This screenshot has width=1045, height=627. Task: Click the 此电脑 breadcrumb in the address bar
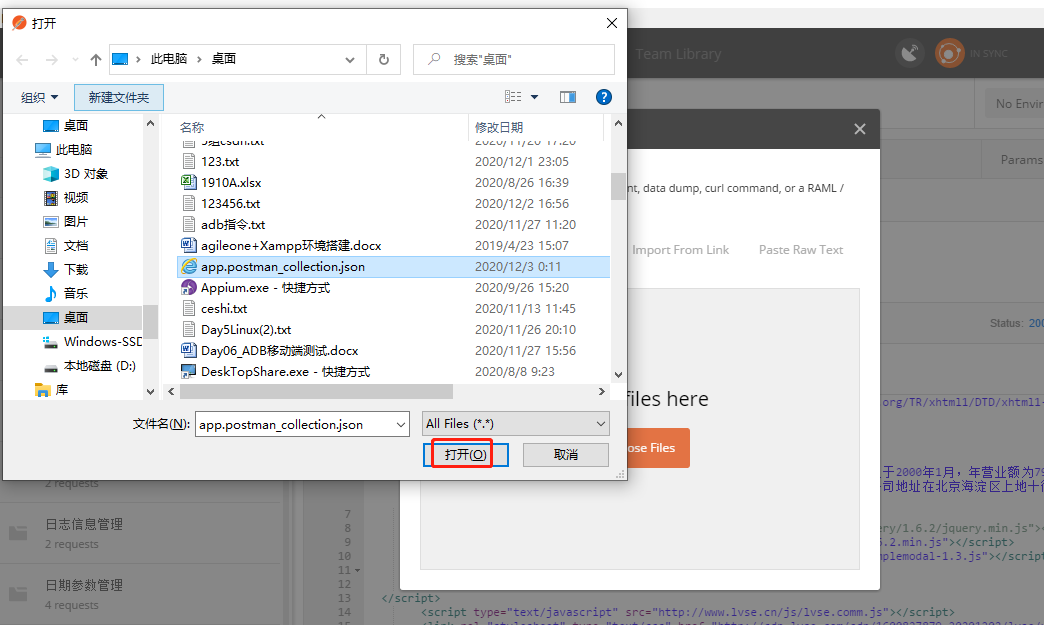coord(169,59)
